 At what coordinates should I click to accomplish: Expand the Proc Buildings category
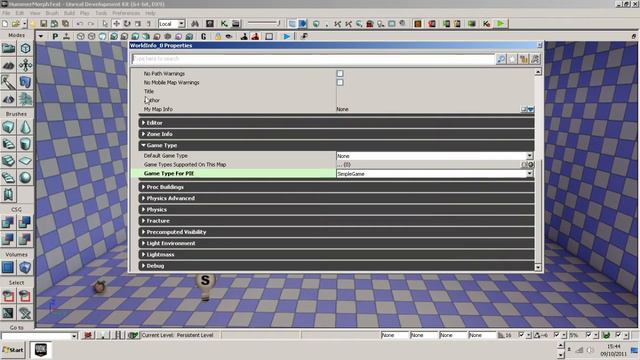(336, 187)
